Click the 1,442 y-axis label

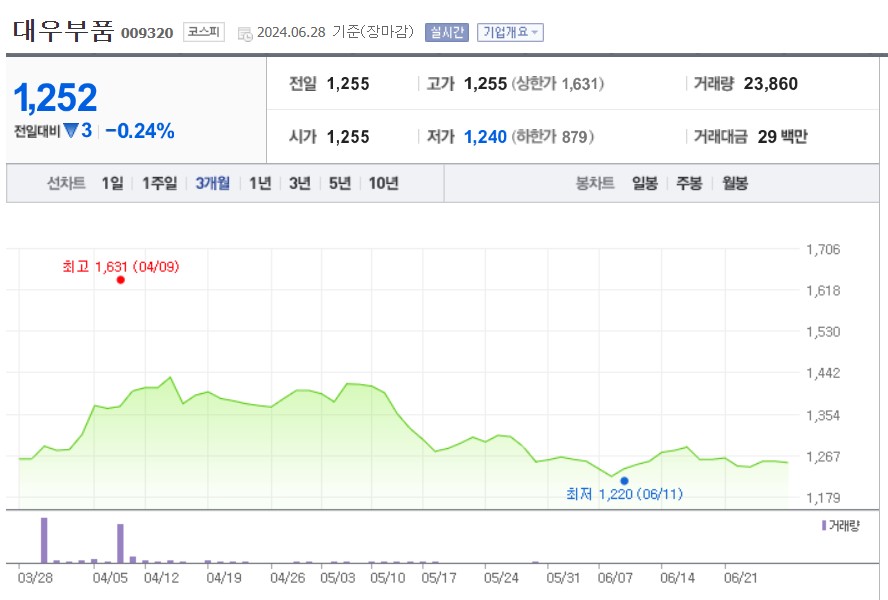(x=823, y=373)
